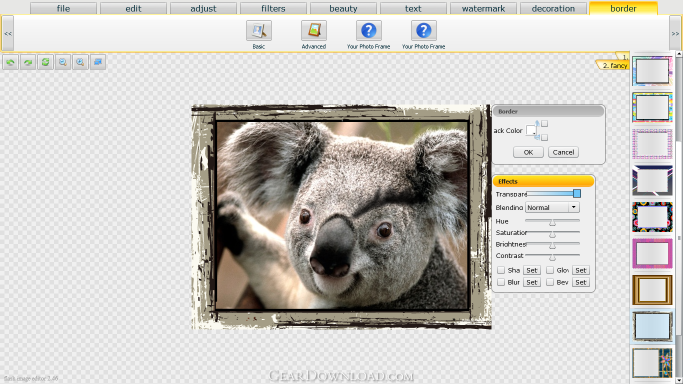Confirm border with the OK button

(528, 152)
